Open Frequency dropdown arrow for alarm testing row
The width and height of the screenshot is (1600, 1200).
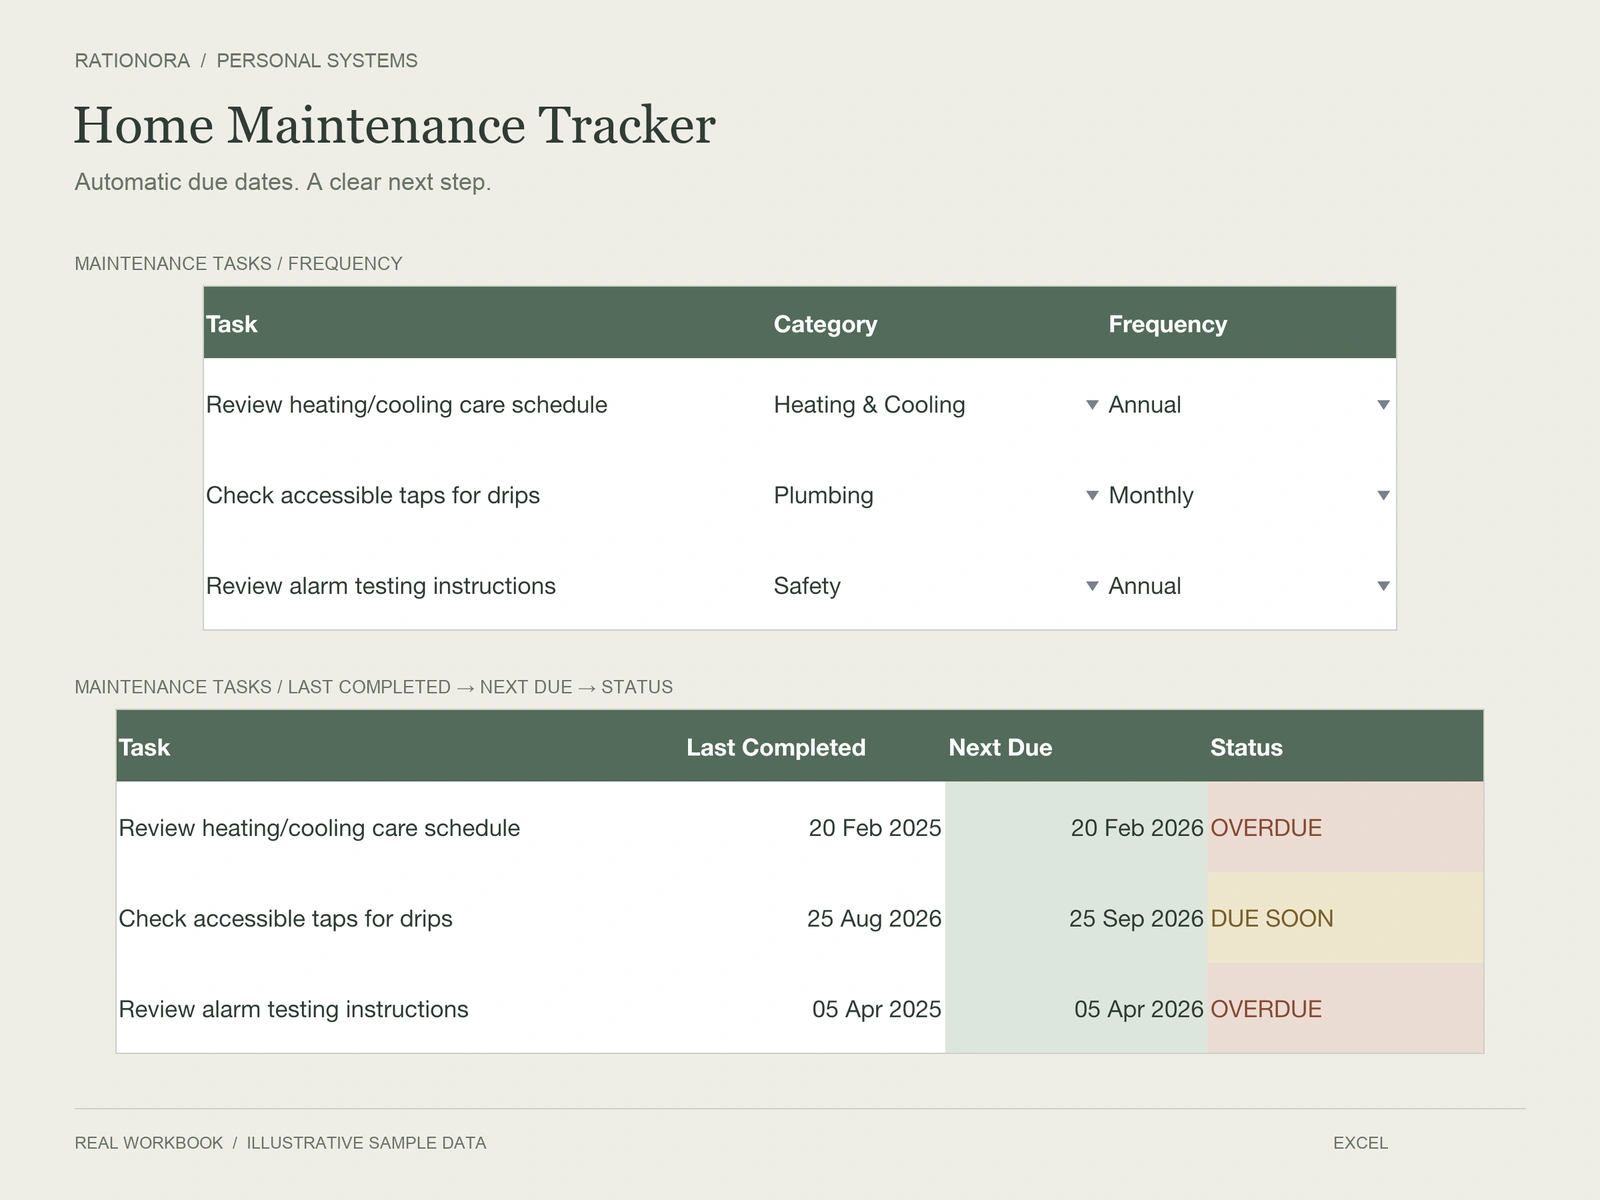pos(1383,586)
